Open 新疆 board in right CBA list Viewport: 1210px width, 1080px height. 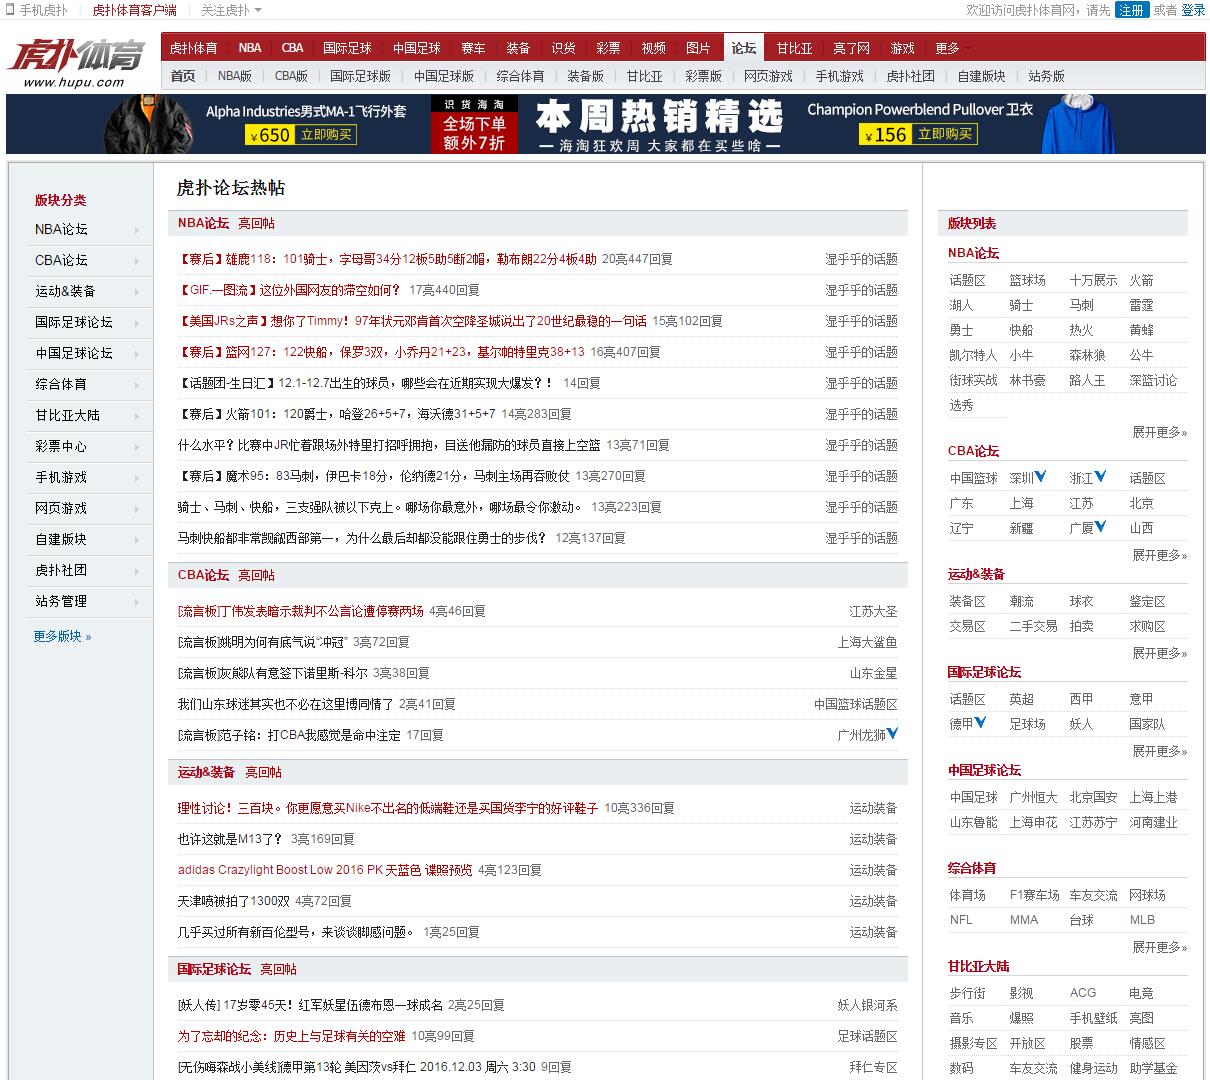(1021, 528)
